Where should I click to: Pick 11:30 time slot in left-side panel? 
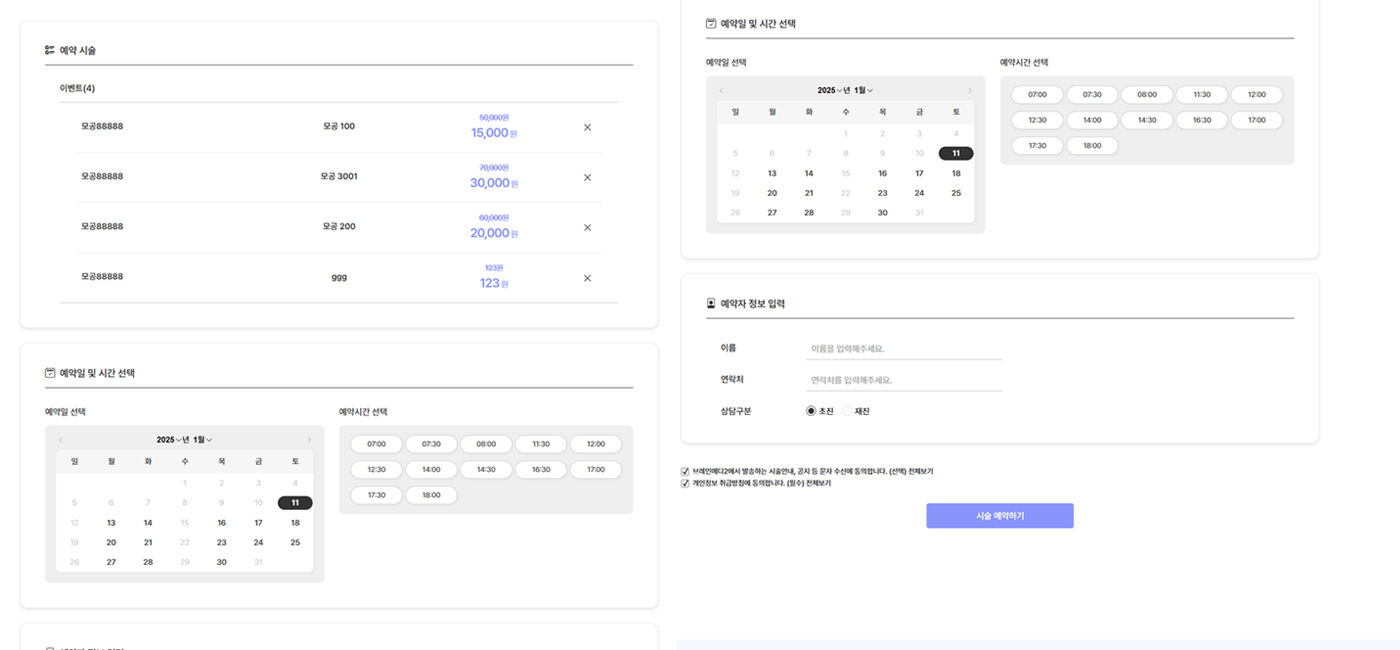click(541, 444)
